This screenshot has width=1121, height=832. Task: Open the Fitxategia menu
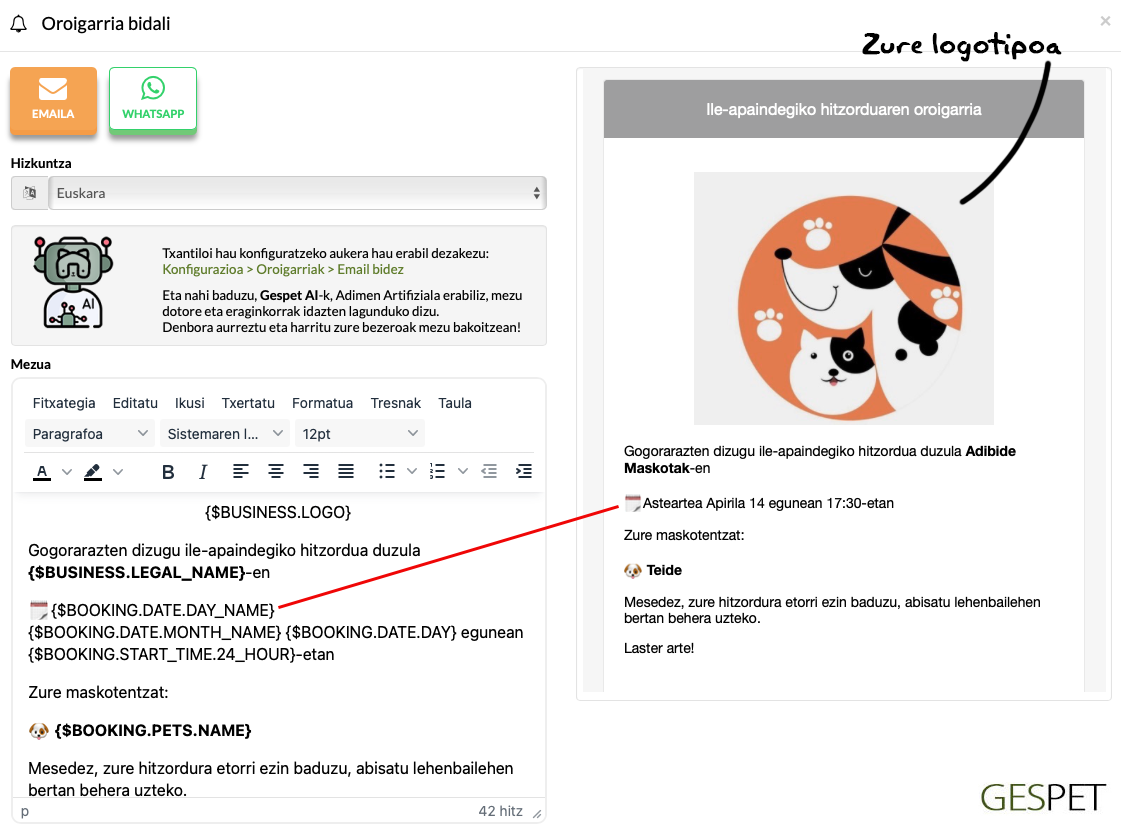pos(64,403)
